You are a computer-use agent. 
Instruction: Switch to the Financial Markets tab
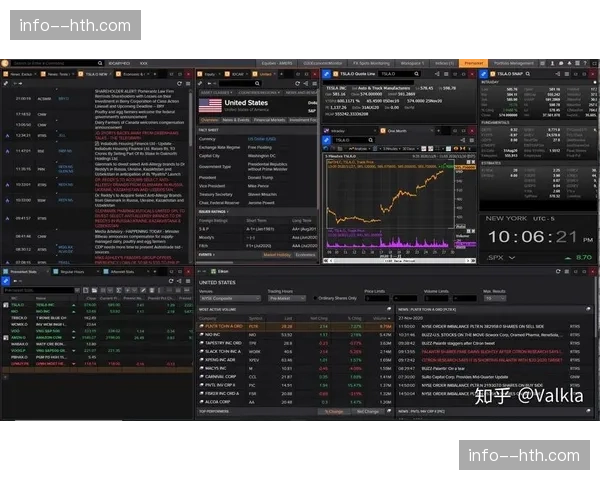point(270,119)
